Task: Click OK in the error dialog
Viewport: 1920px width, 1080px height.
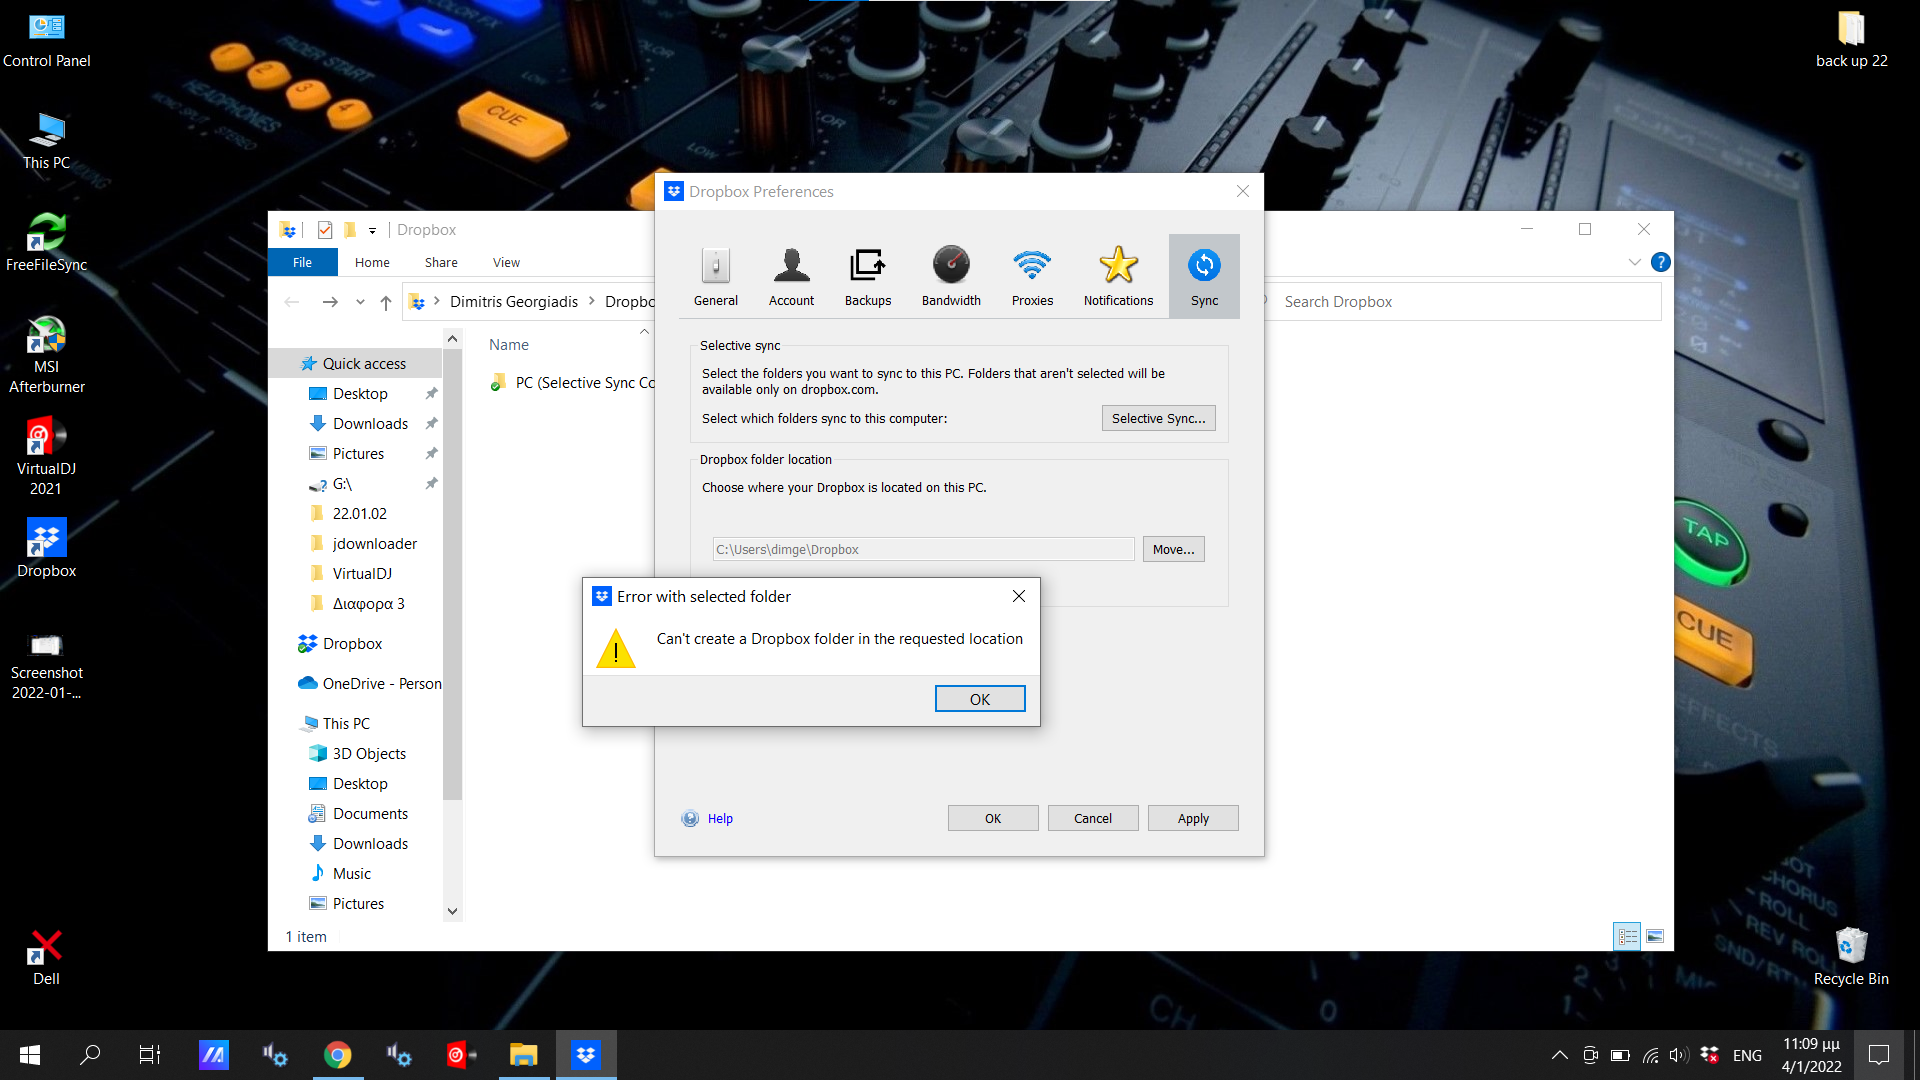Action: pyautogui.click(x=980, y=699)
